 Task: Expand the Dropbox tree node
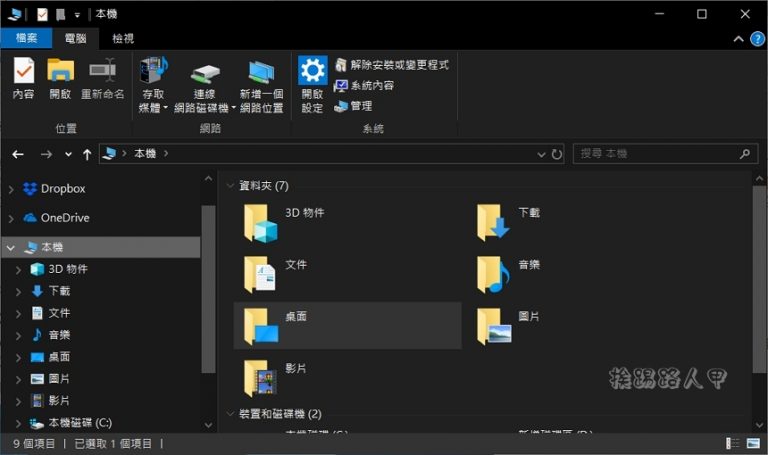(x=10, y=189)
